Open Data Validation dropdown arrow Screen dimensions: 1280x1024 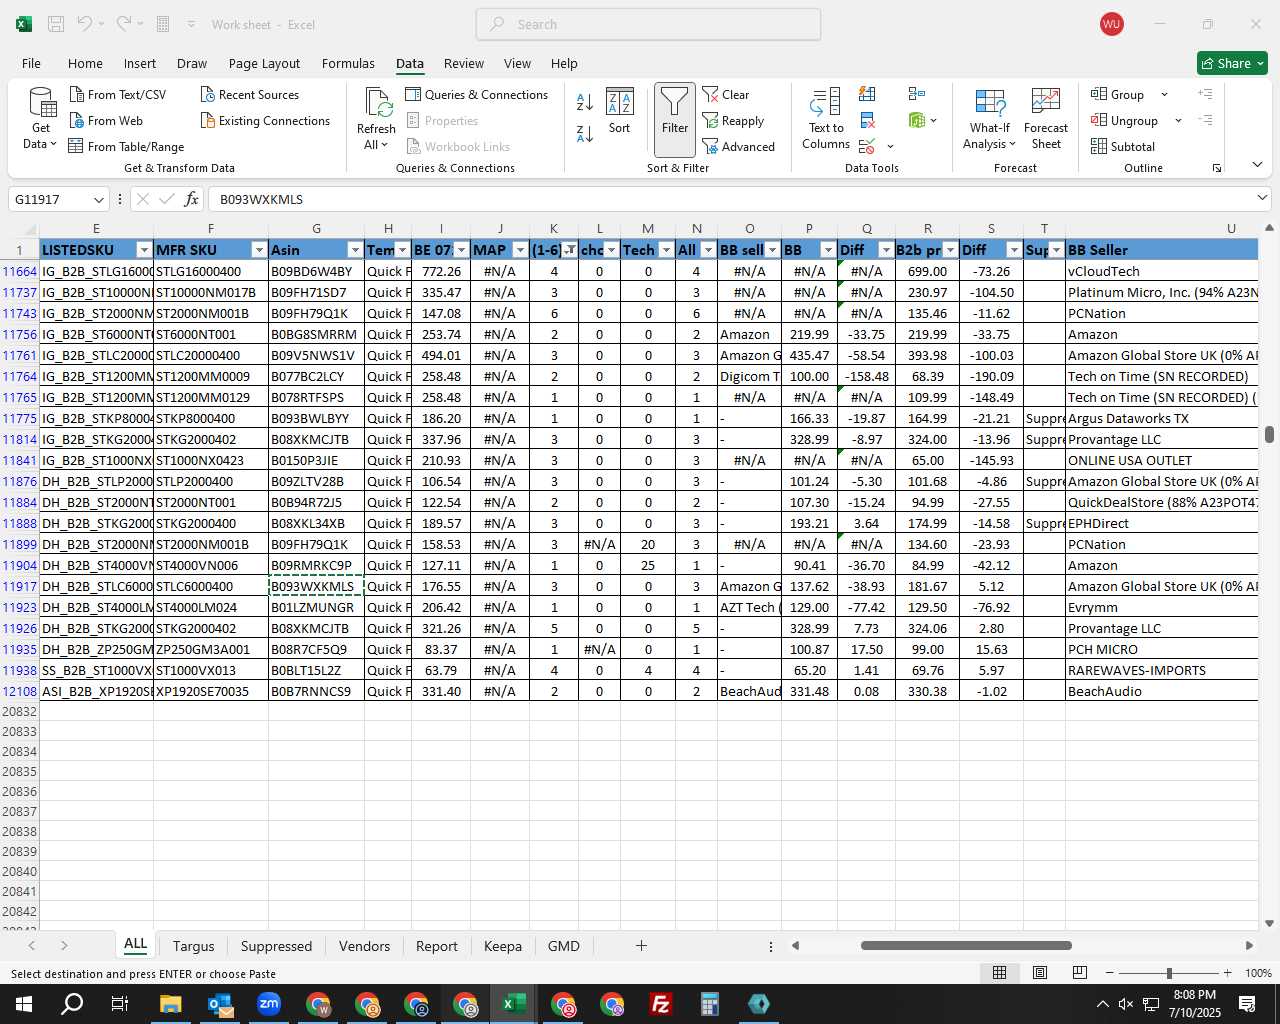tap(890, 147)
